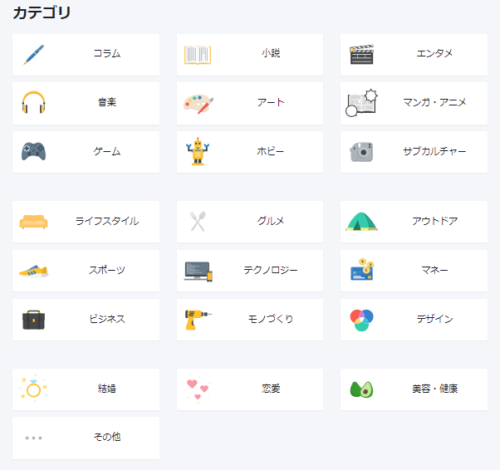The width and height of the screenshot is (500, 470).
Task: Select the open book icon for 小説
Action: point(198,55)
